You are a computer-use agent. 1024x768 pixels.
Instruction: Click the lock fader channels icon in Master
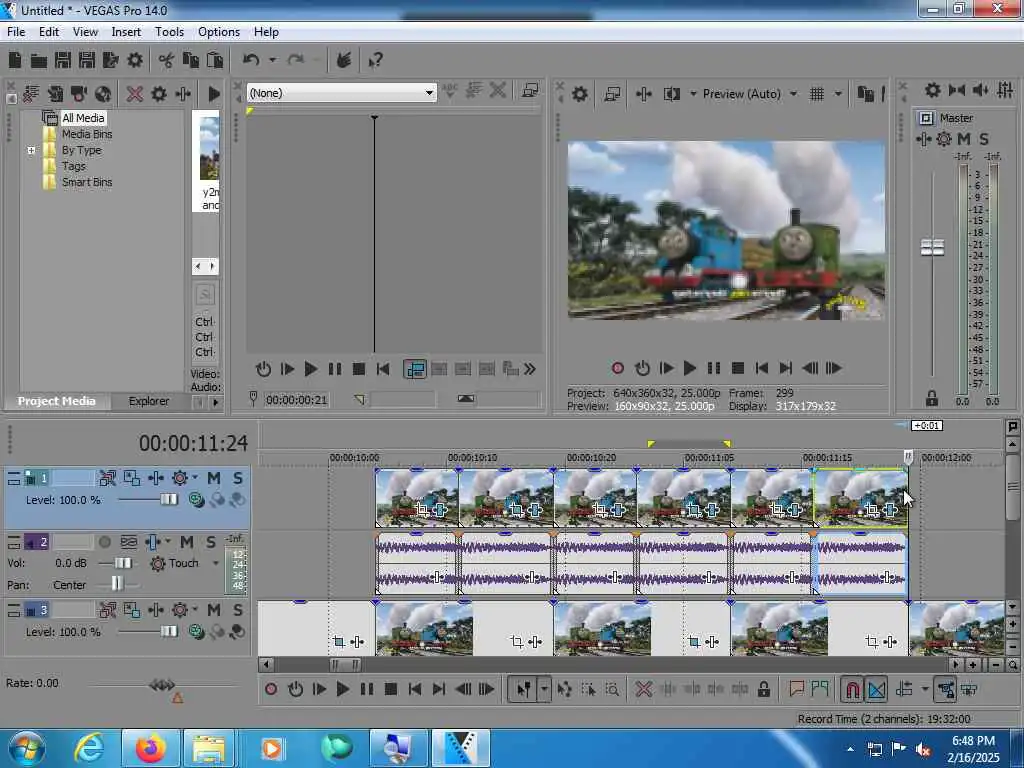pyautogui.click(x=932, y=398)
